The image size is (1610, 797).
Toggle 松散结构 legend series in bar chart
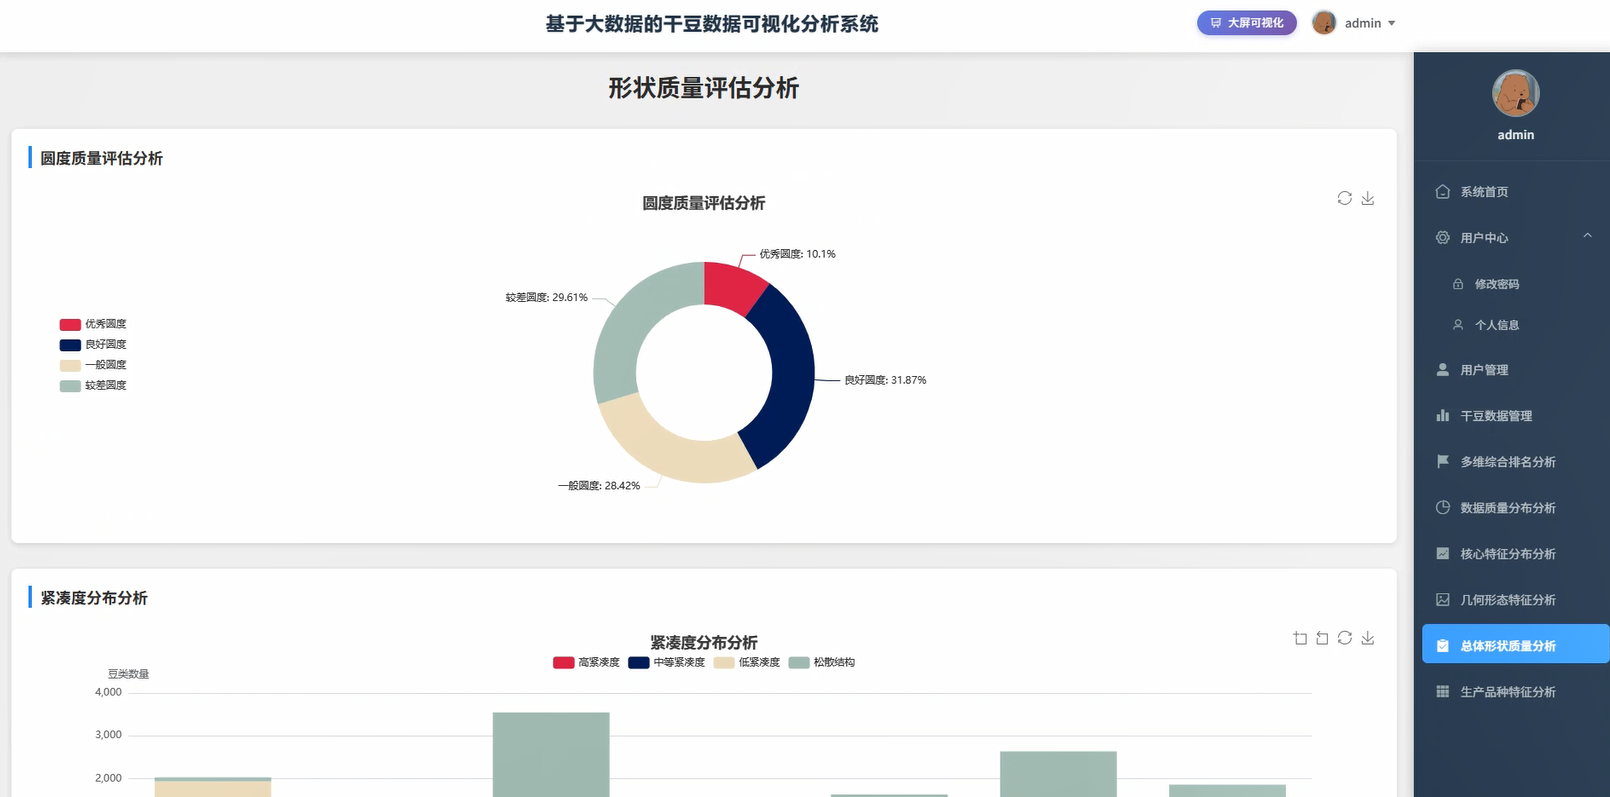821,662
